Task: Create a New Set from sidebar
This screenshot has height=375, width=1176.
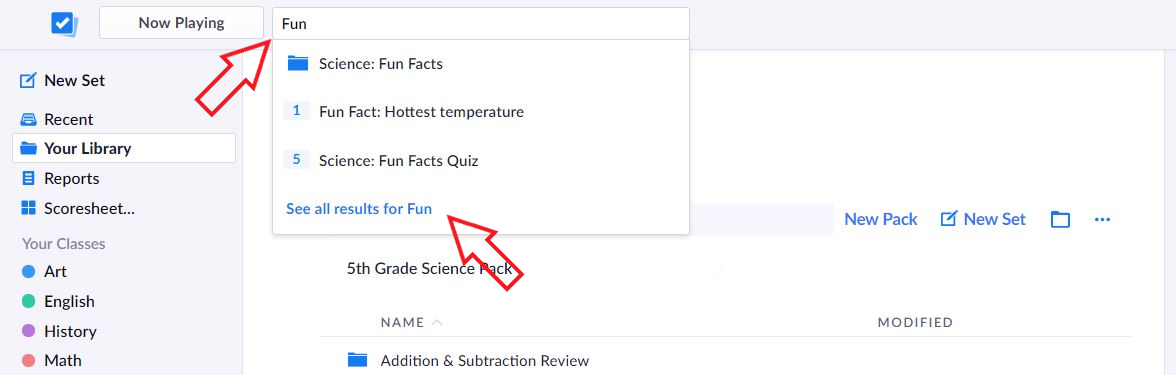Action: tap(63, 80)
